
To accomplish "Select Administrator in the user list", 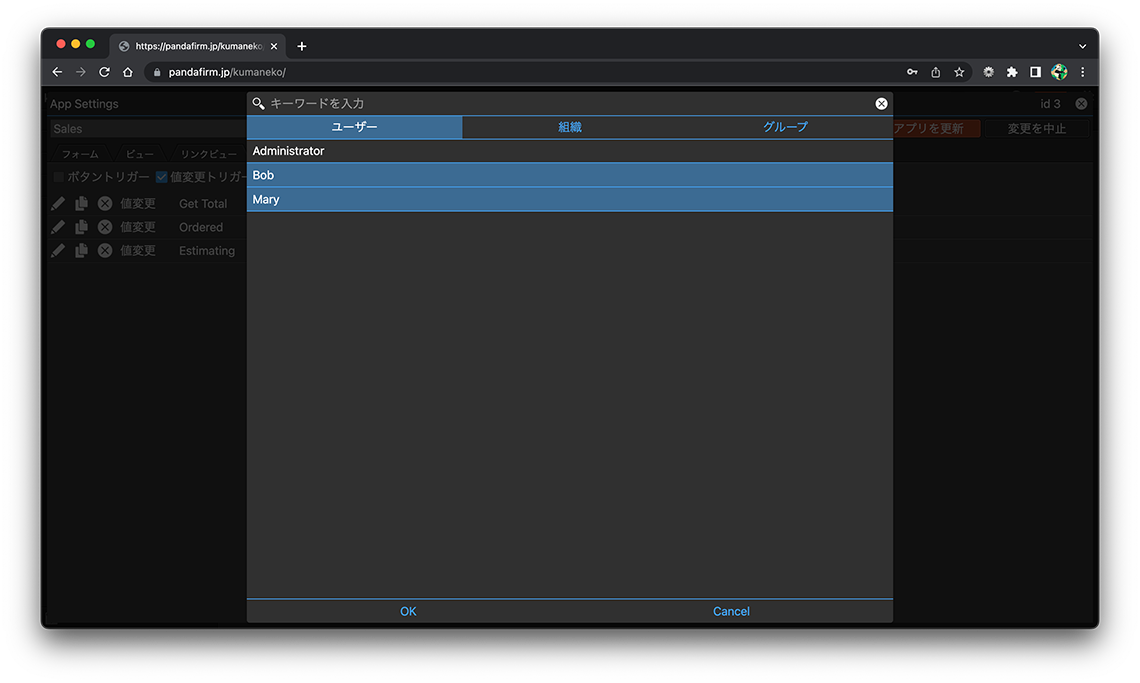I will click(x=569, y=151).
